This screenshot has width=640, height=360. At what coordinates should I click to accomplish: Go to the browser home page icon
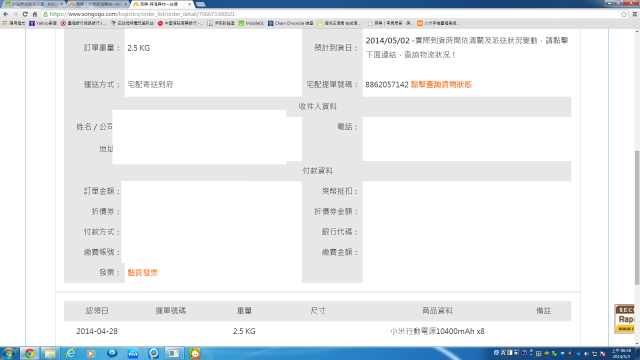click(35, 14)
